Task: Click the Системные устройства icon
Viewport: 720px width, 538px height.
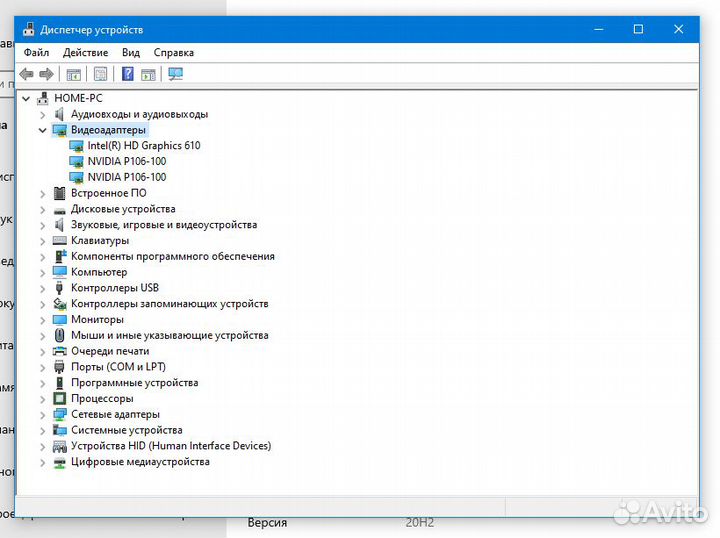Action: pos(60,430)
